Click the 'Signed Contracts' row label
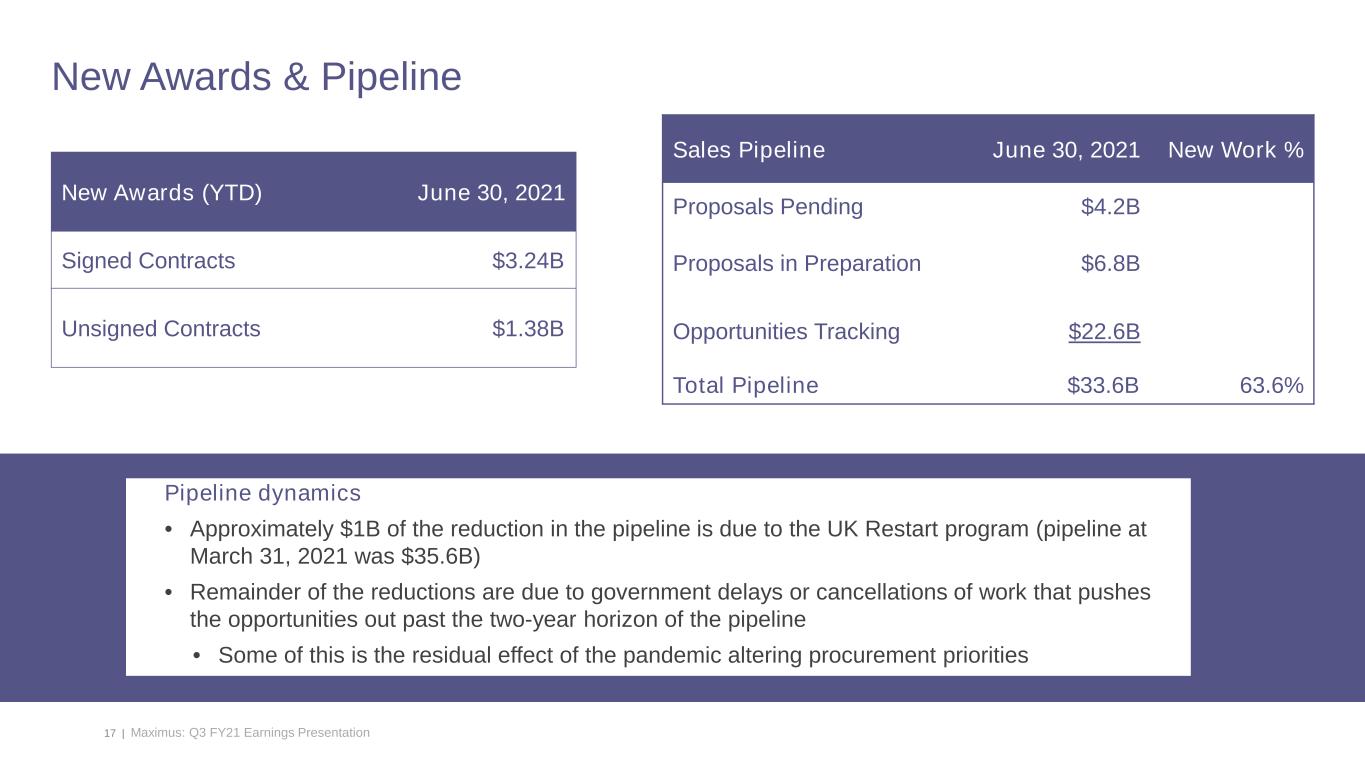1365x768 pixels. point(148,261)
